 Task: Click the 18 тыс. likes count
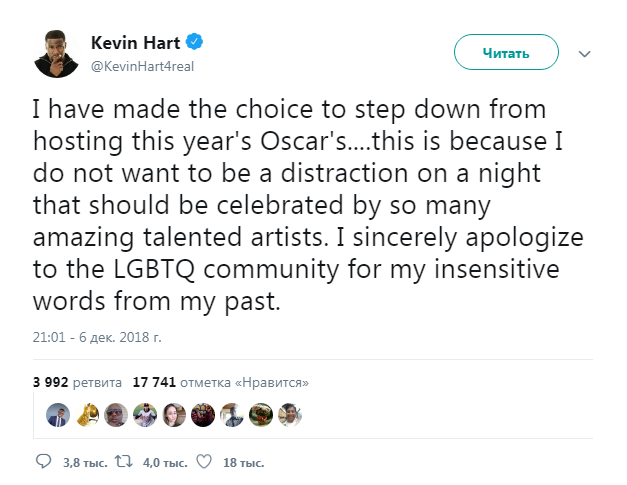(243, 463)
